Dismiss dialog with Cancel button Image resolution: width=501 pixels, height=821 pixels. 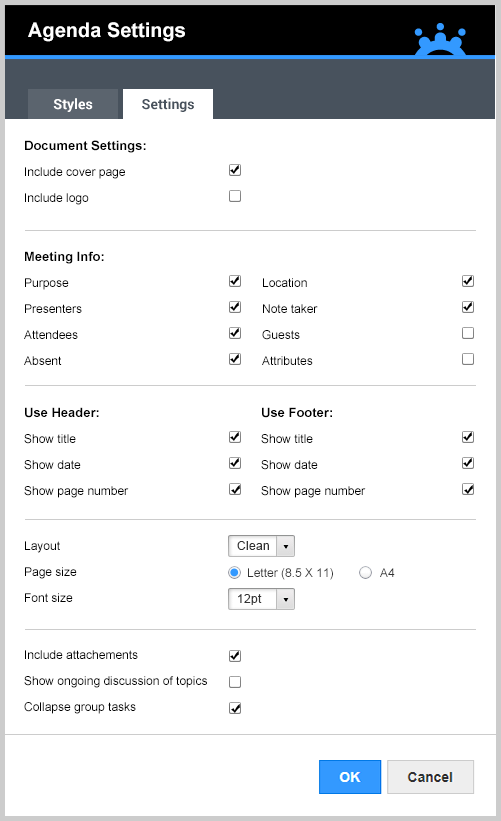coord(430,777)
